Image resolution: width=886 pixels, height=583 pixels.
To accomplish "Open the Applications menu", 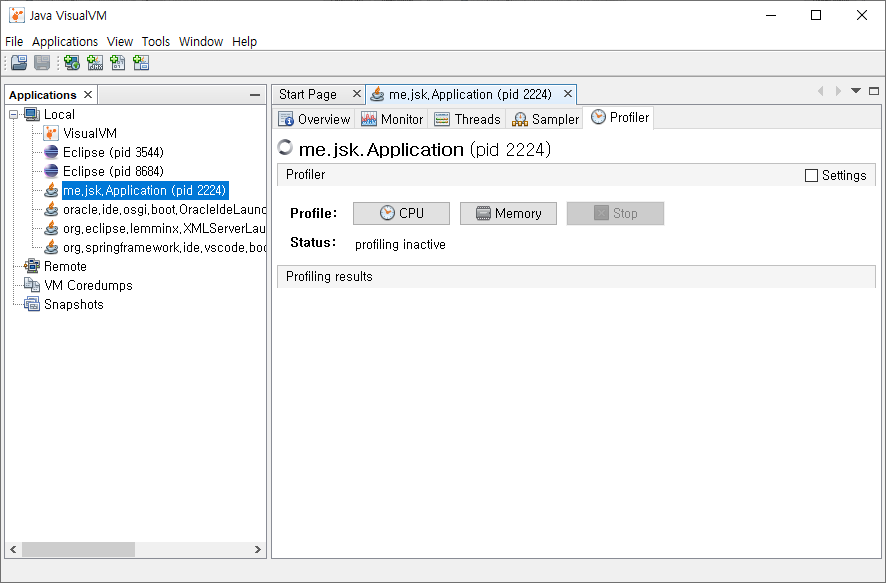I will coord(65,42).
